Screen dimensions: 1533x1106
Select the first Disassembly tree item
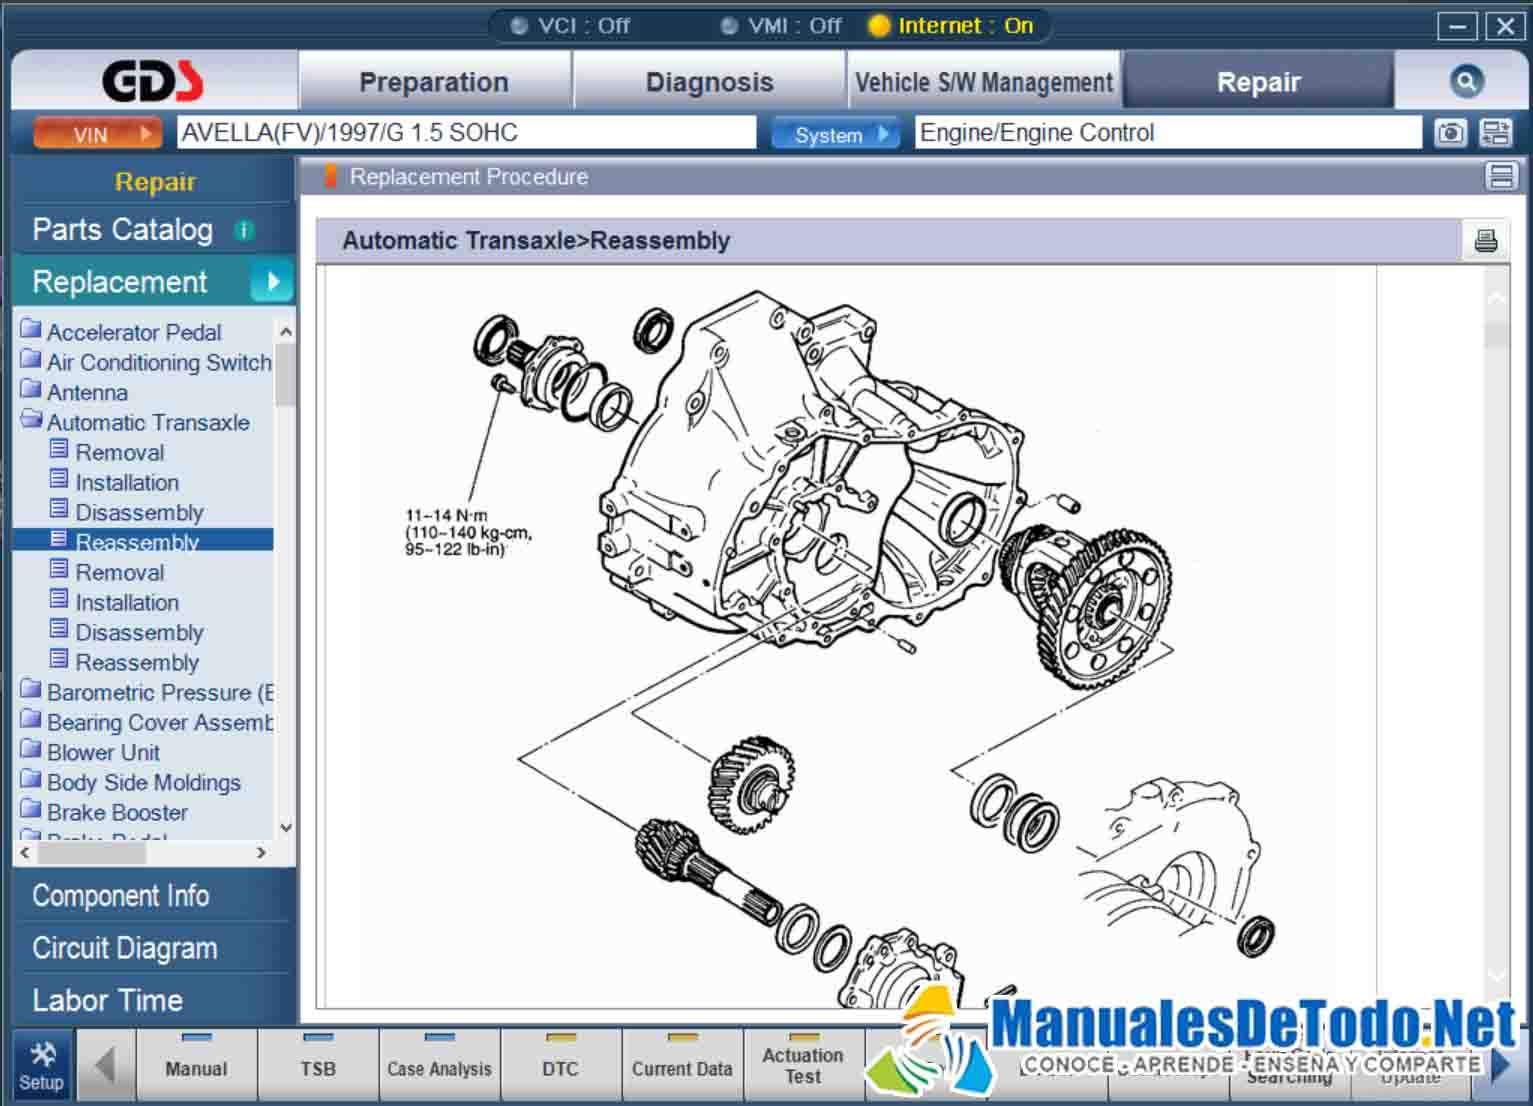pos(139,512)
